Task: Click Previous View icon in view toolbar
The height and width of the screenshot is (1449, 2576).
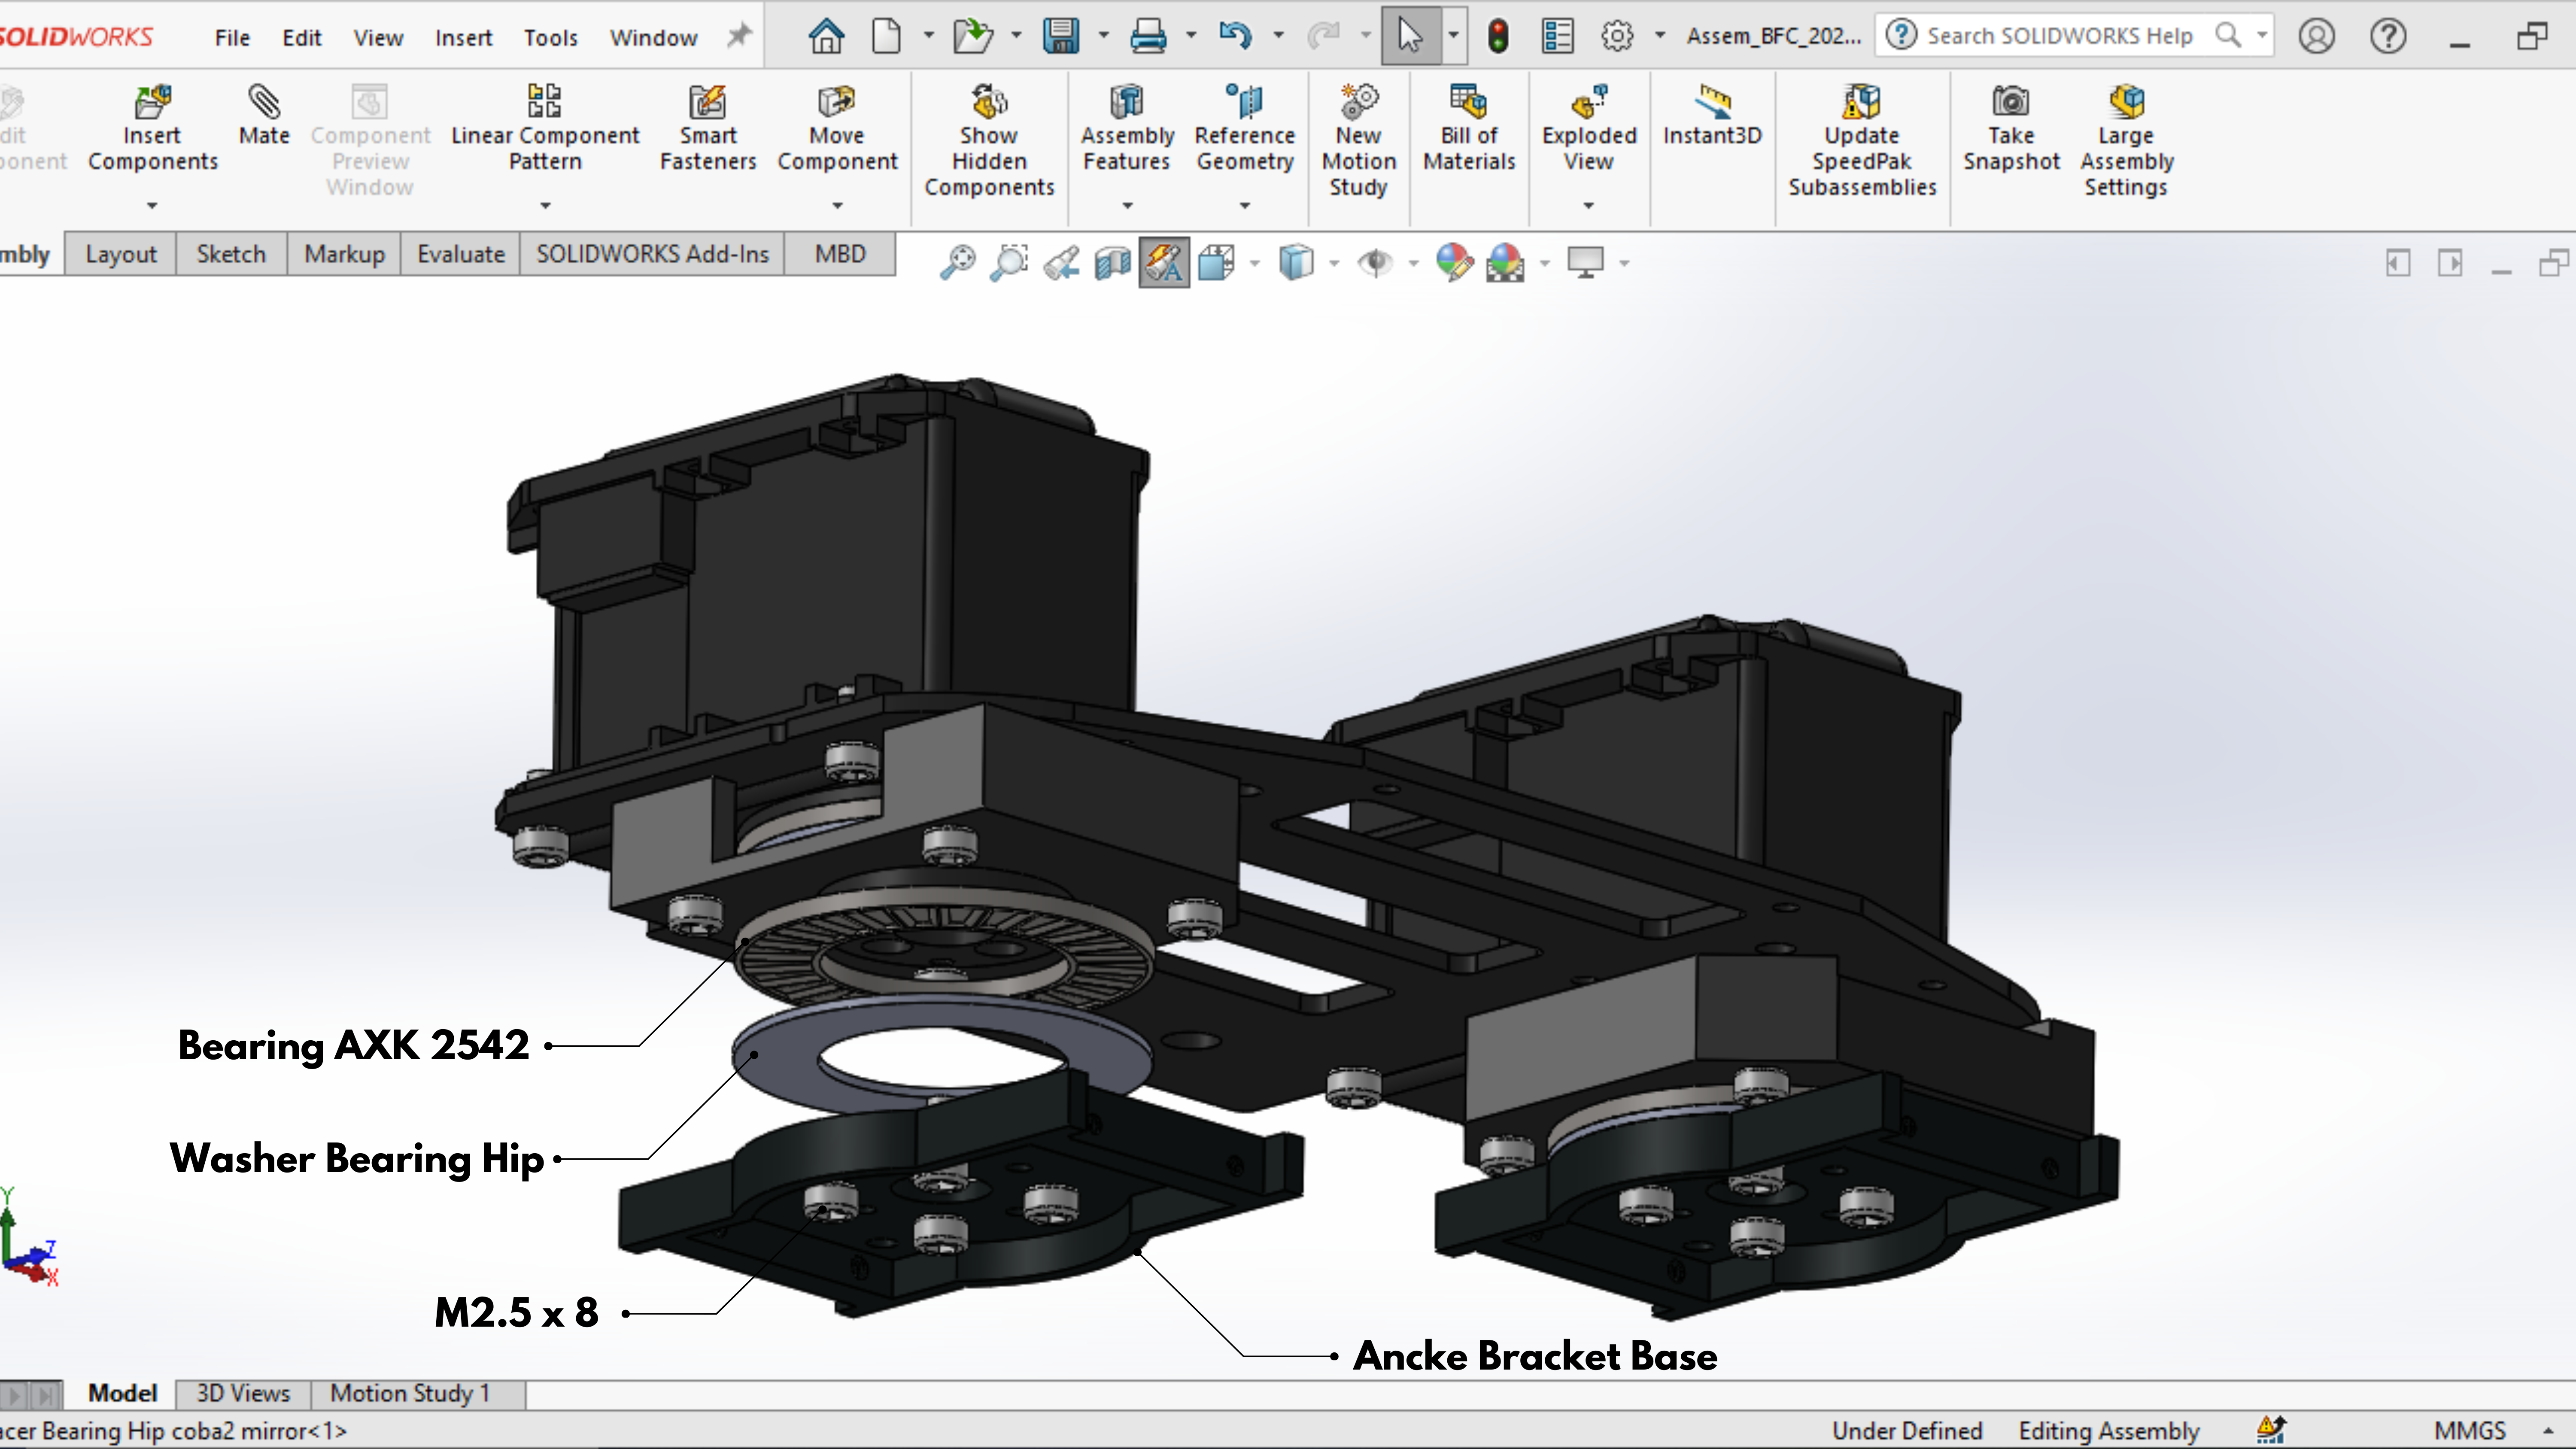Action: [x=1061, y=263]
